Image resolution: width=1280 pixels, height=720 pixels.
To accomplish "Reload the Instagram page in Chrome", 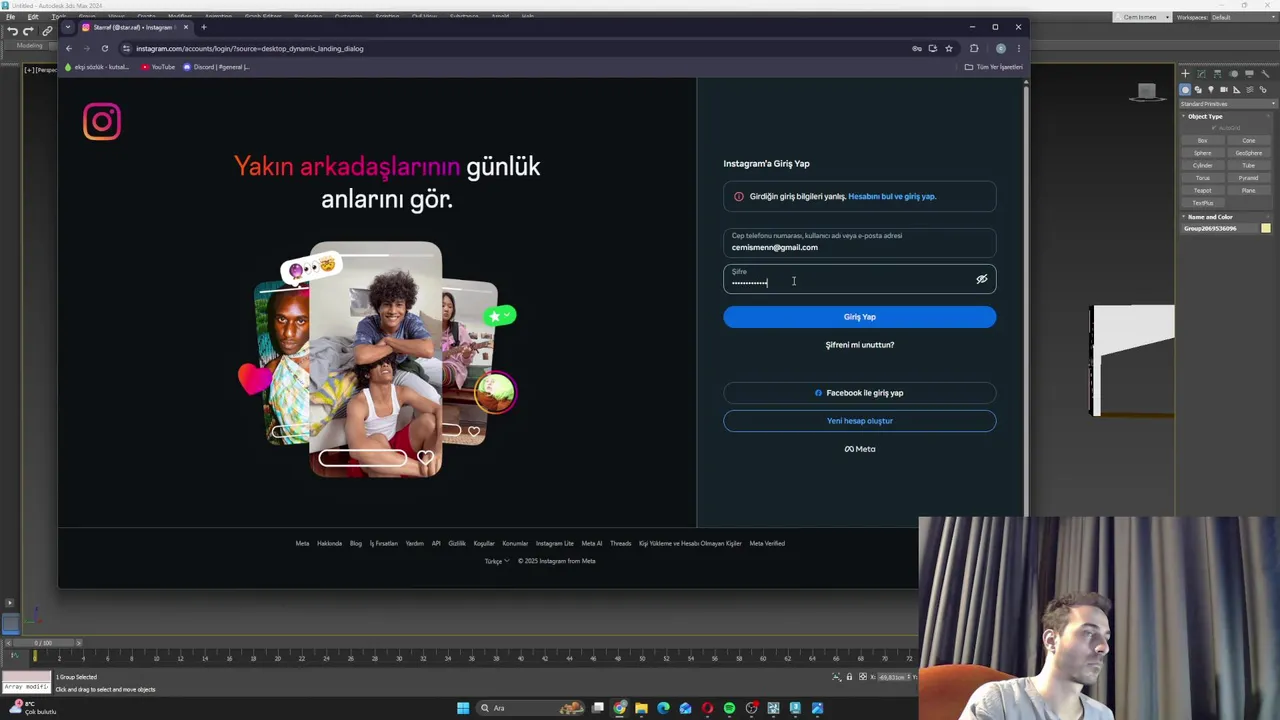I will click(x=104, y=48).
